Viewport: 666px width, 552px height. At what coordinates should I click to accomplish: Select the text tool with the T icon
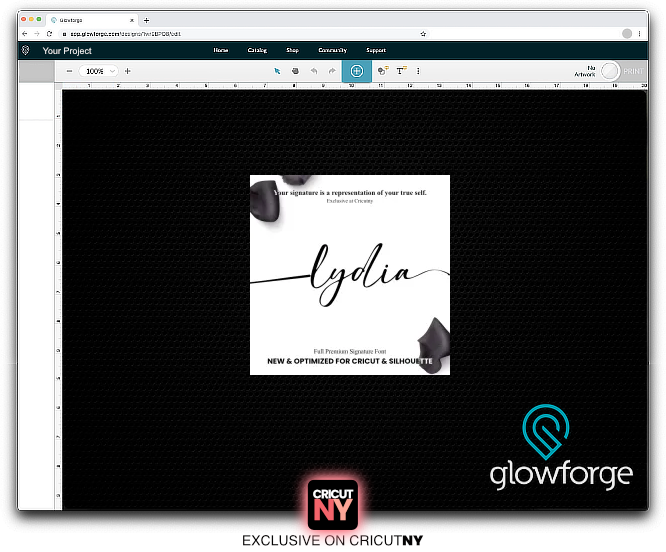click(401, 71)
